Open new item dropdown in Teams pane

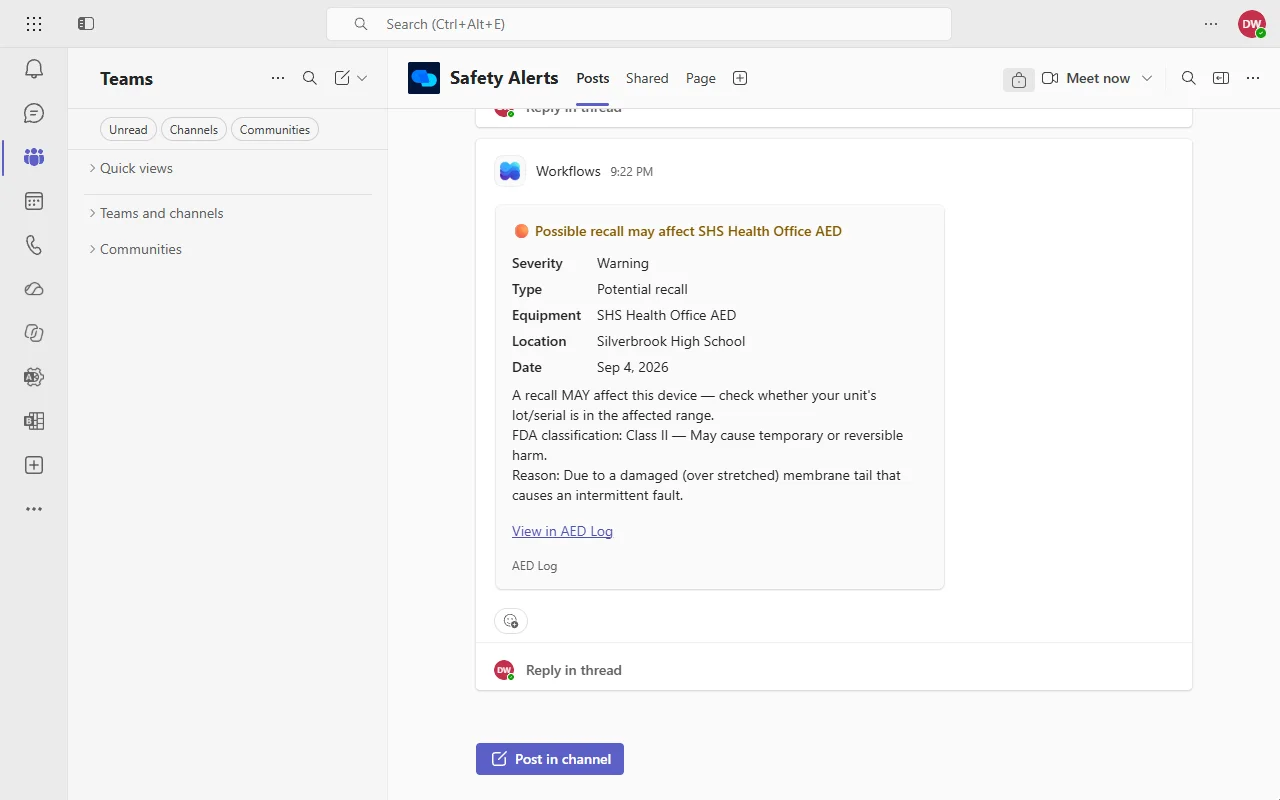pyautogui.click(x=362, y=78)
